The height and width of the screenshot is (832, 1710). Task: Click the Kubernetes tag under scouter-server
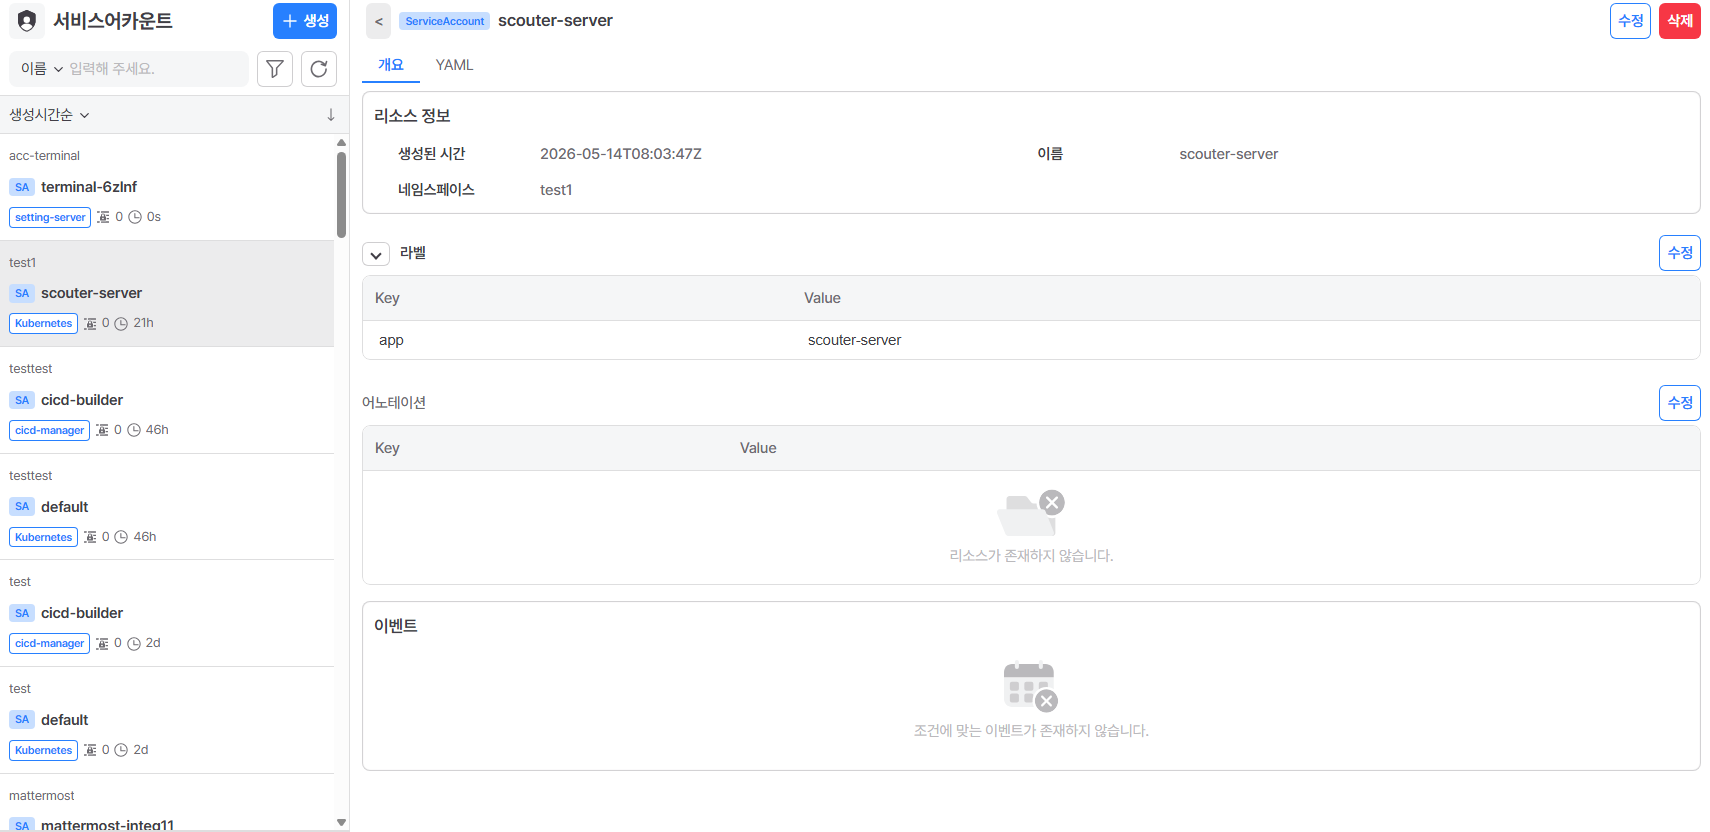44,324
